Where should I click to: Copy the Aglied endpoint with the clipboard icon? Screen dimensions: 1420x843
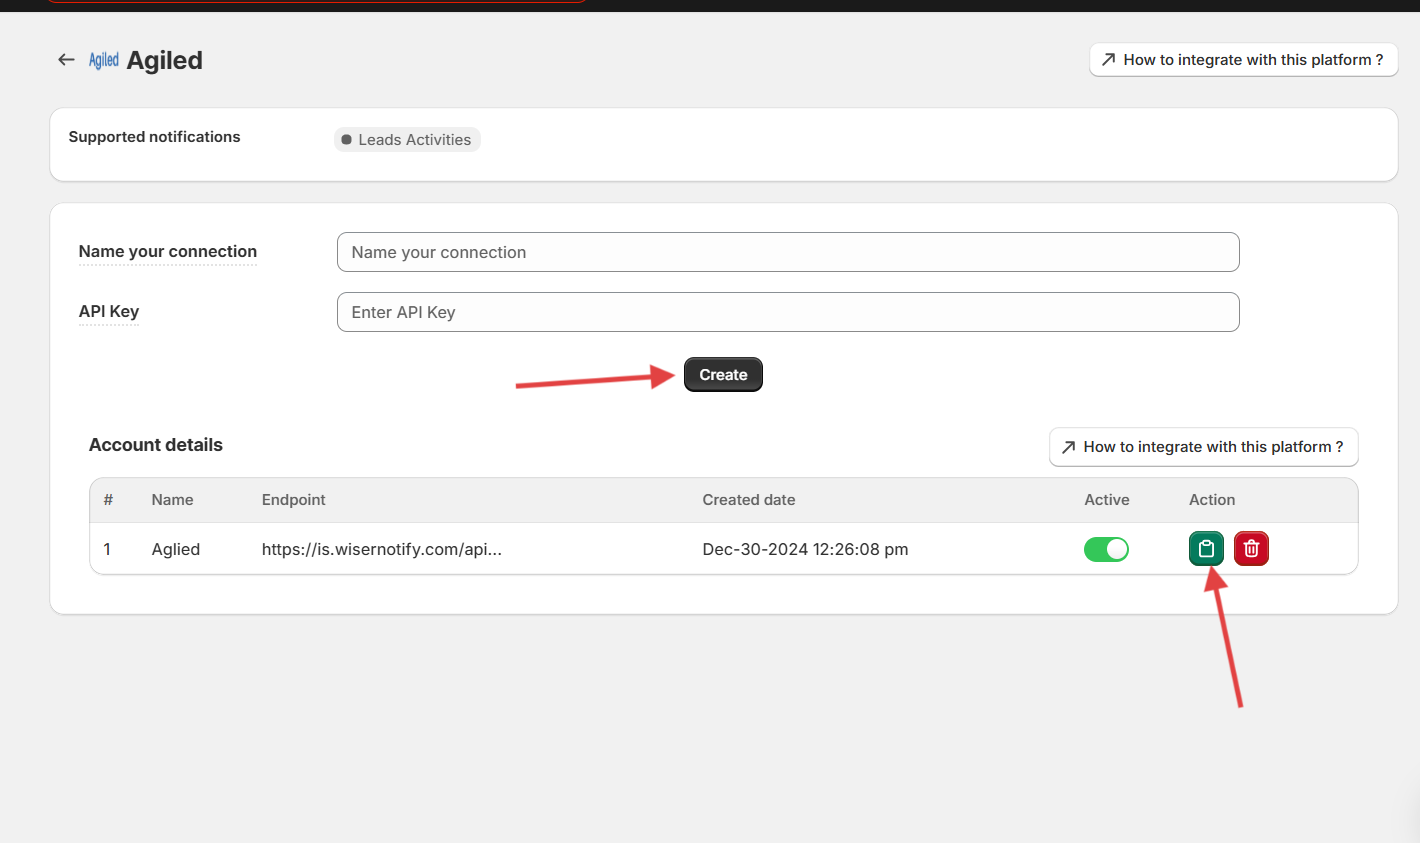(1206, 549)
